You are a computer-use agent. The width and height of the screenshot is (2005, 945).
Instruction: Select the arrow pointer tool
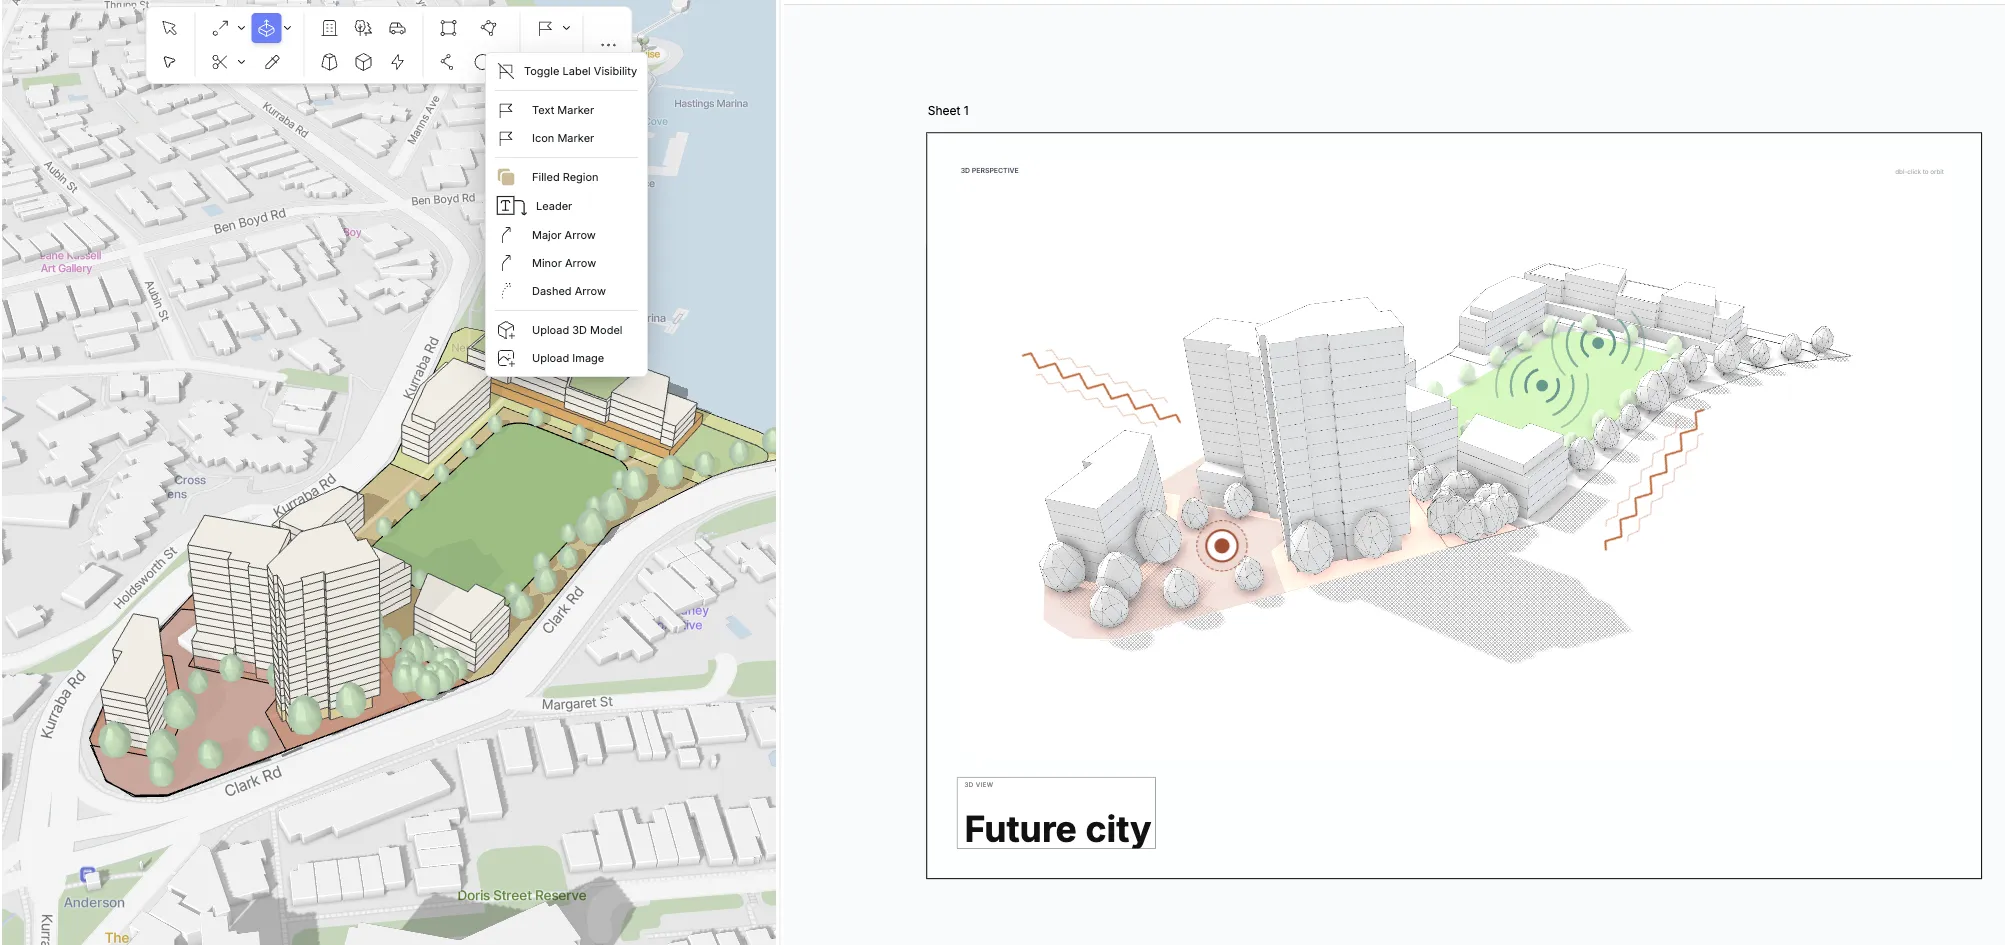coord(169,28)
